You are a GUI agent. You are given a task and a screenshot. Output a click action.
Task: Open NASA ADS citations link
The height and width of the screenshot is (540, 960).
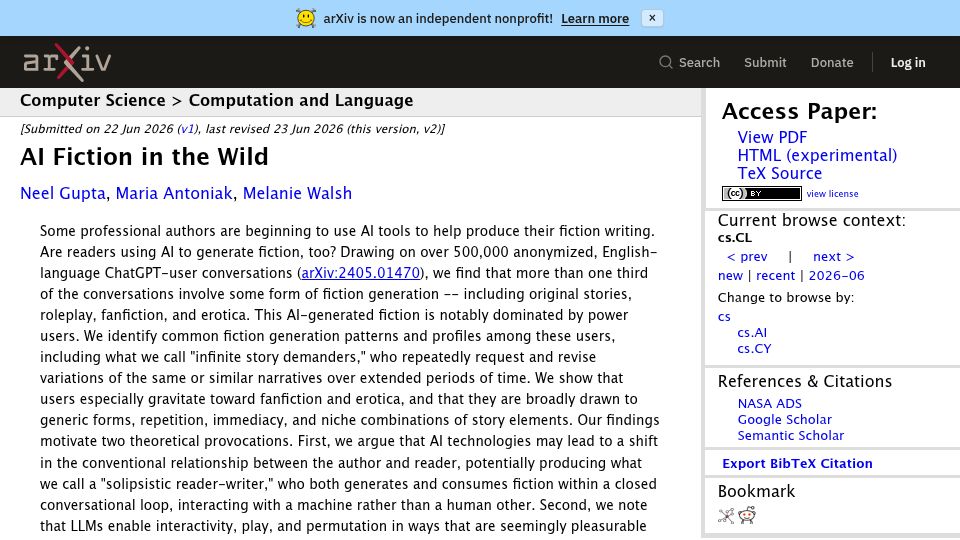(x=769, y=404)
